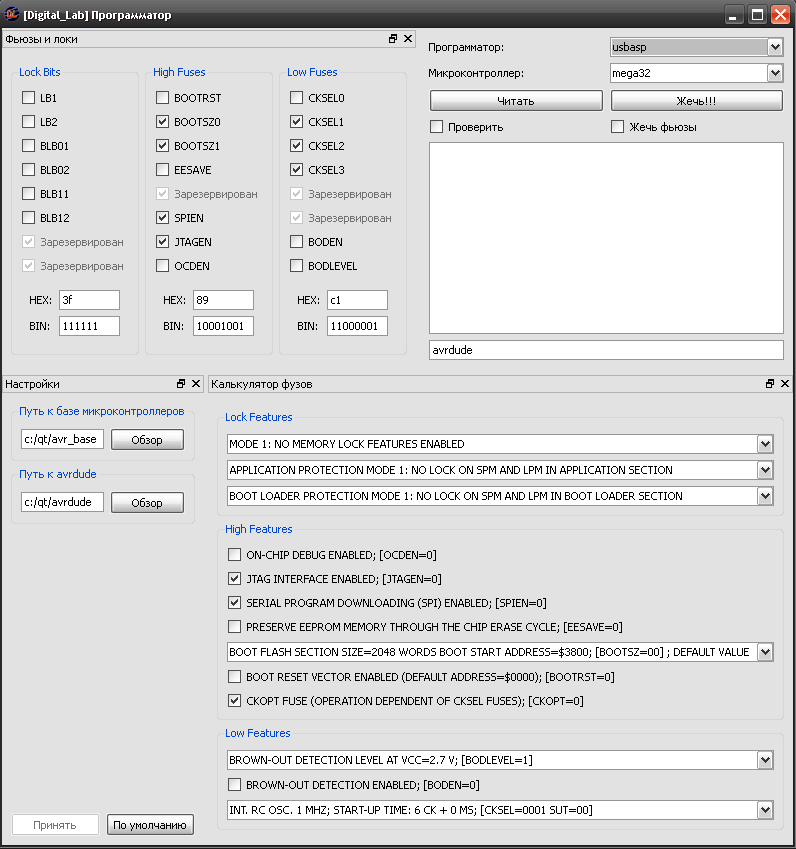Close the Фьюзы и локи panel
The image size is (796, 849).
pos(408,39)
